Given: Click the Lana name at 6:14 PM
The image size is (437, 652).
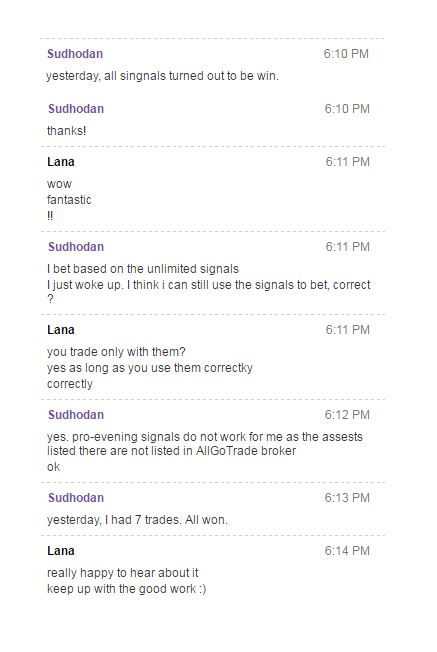Looking at the screenshot, I should pyautogui.click(x=61, y=551).
